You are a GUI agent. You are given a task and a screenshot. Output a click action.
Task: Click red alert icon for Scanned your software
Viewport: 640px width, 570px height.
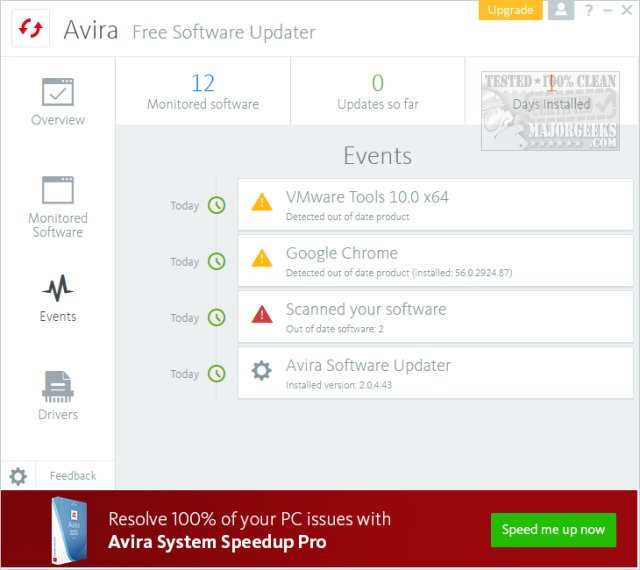tap(262, 314)
